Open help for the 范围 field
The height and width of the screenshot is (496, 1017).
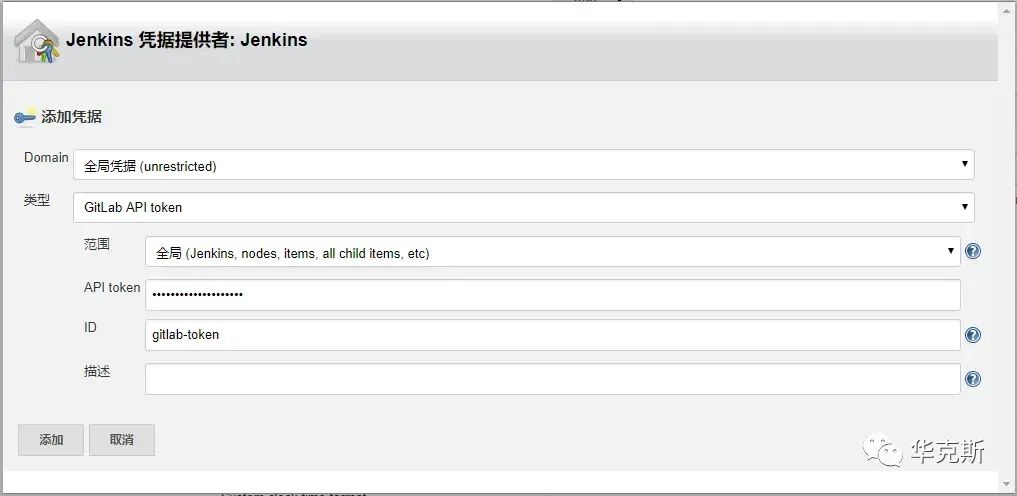(972, 251)
